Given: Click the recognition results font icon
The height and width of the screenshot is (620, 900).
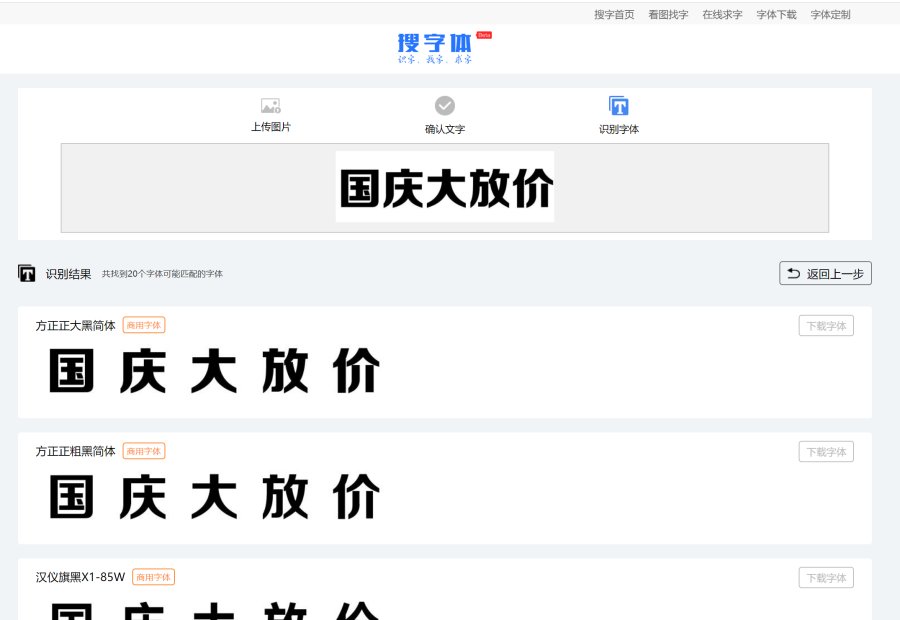Looking at the screenshot, I should pyautogui.click(x=27, y=273).
